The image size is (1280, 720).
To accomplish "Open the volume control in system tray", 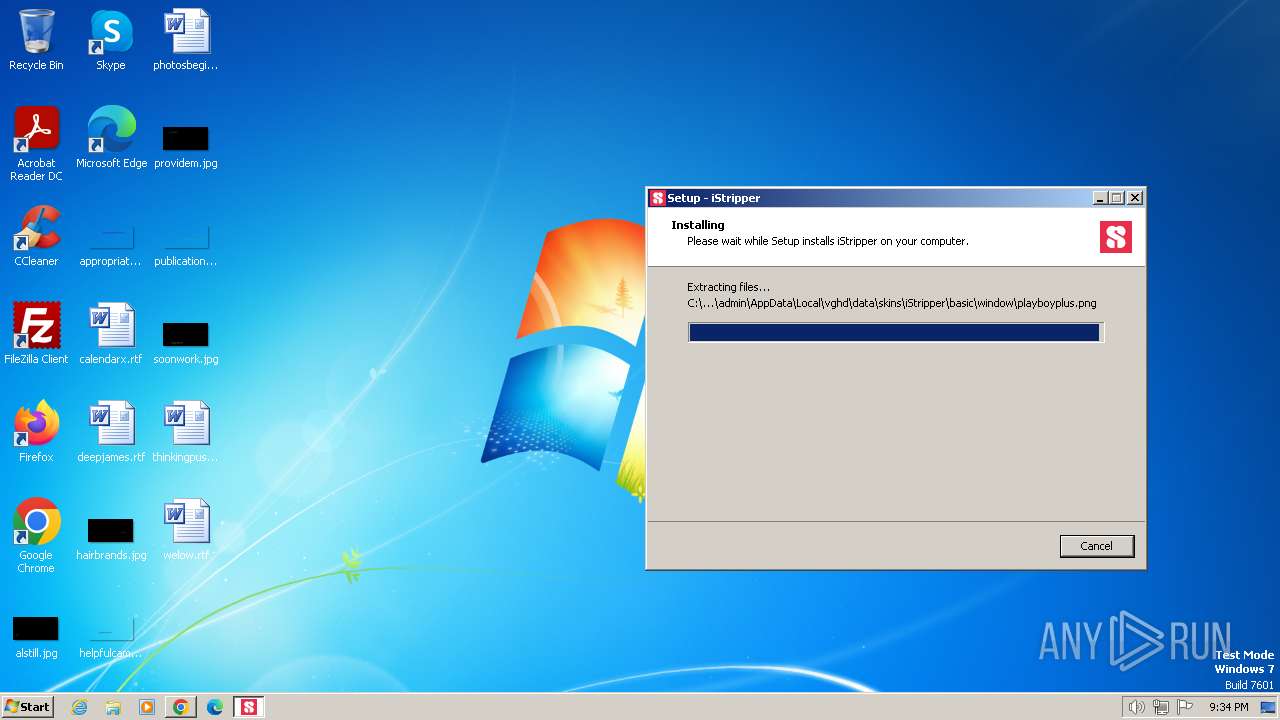I will click(1136, 707).
